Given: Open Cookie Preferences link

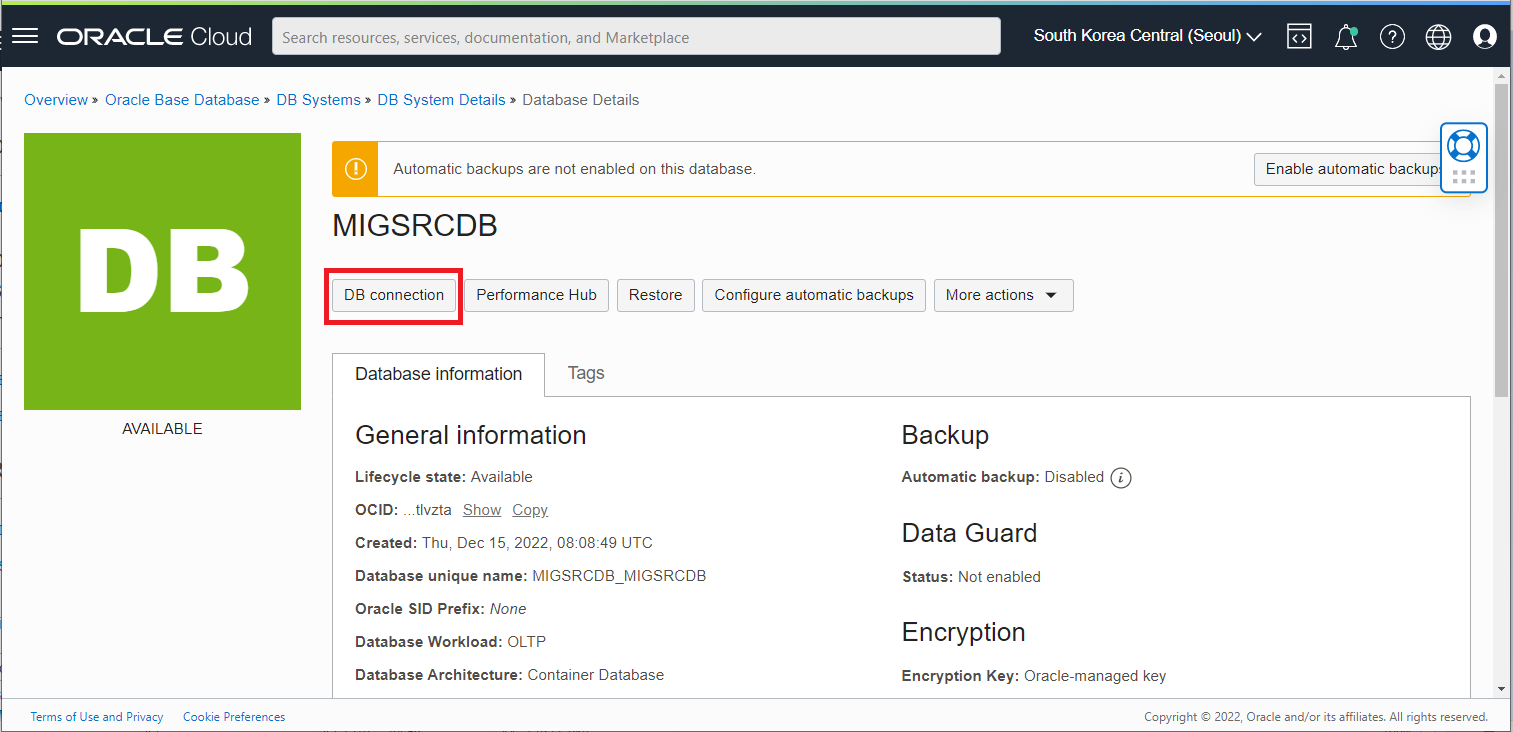Looking at the screenshot, I should pos(234,717).
